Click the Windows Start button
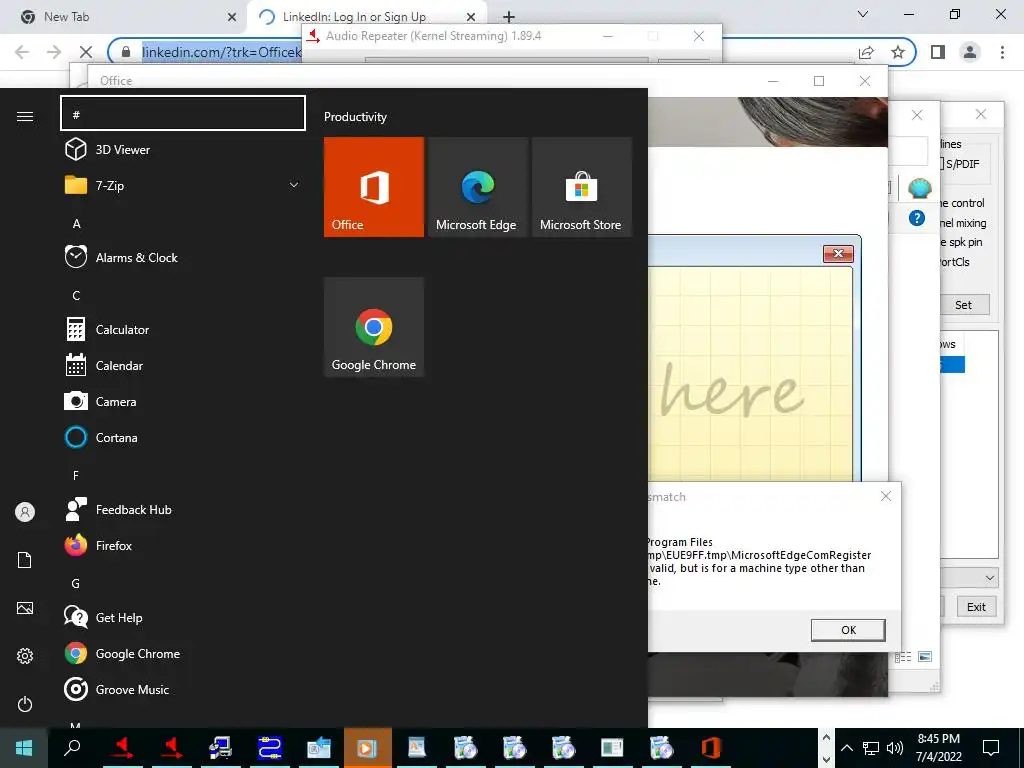The height and width of the screenshot is (768, 1024). [24, 748]
